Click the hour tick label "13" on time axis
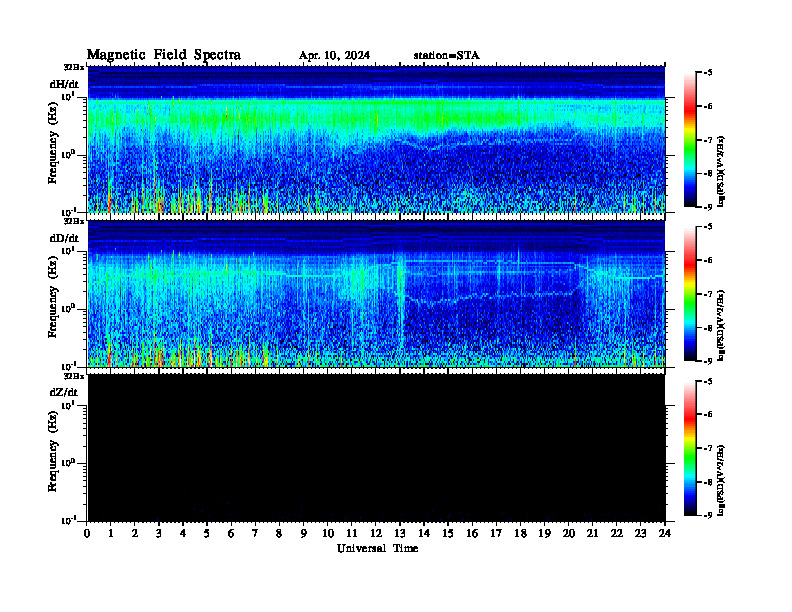 pyautogui.click(x=400, y=534)
